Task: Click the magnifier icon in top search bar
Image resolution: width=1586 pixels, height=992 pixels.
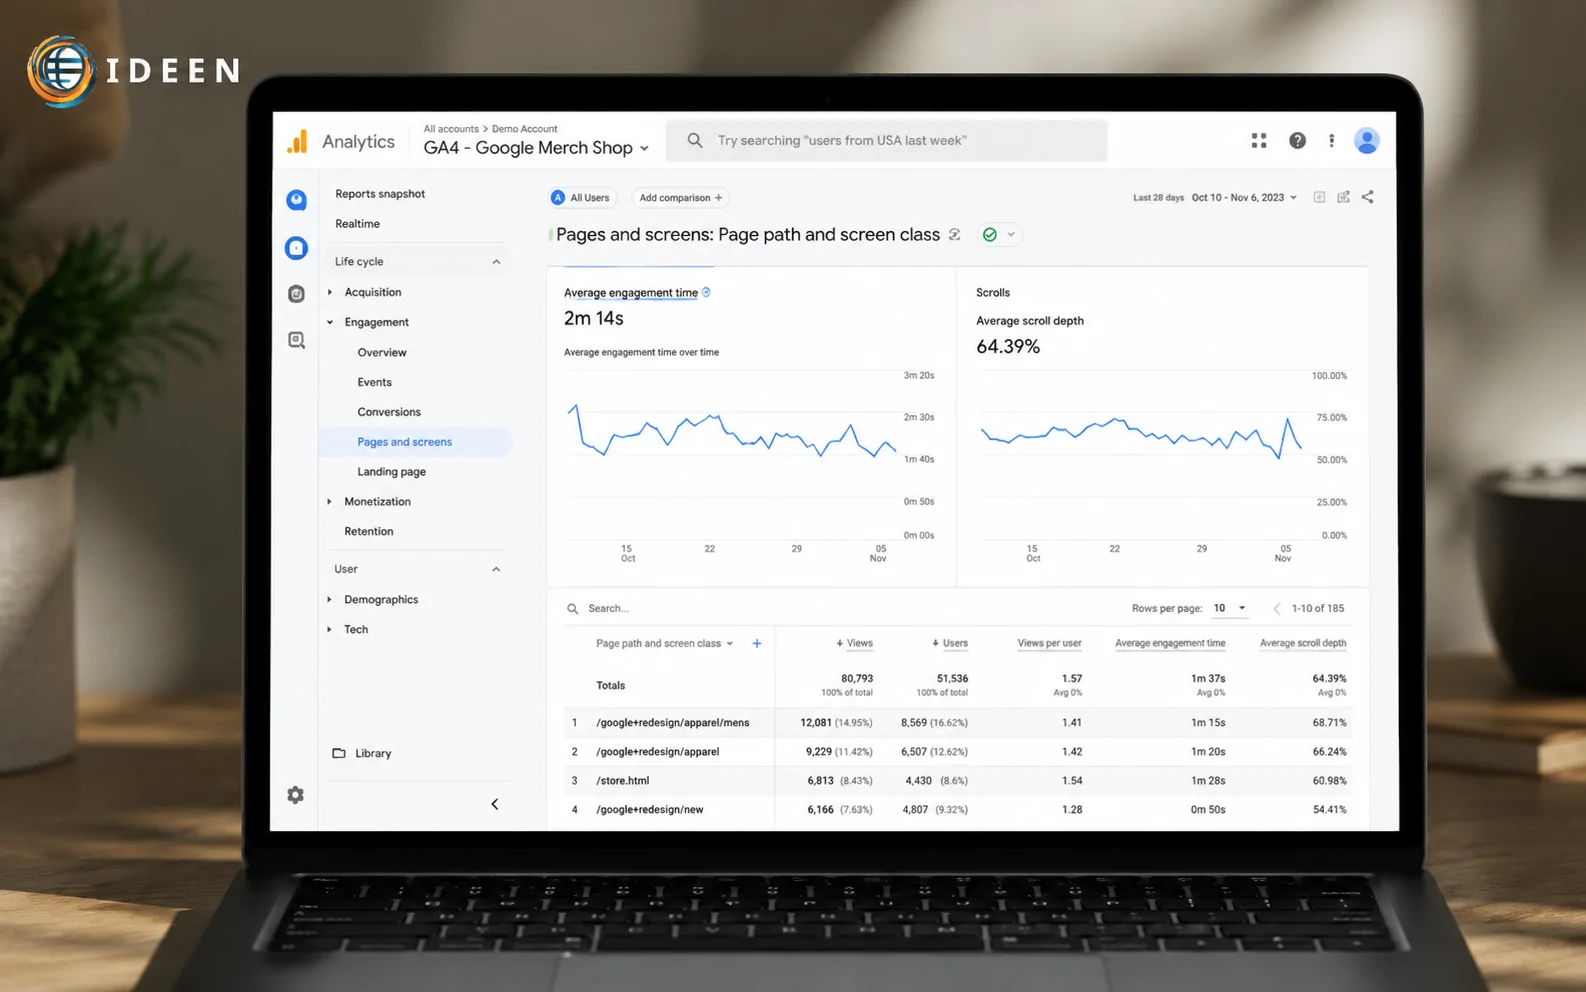Action: coord(695,141)
